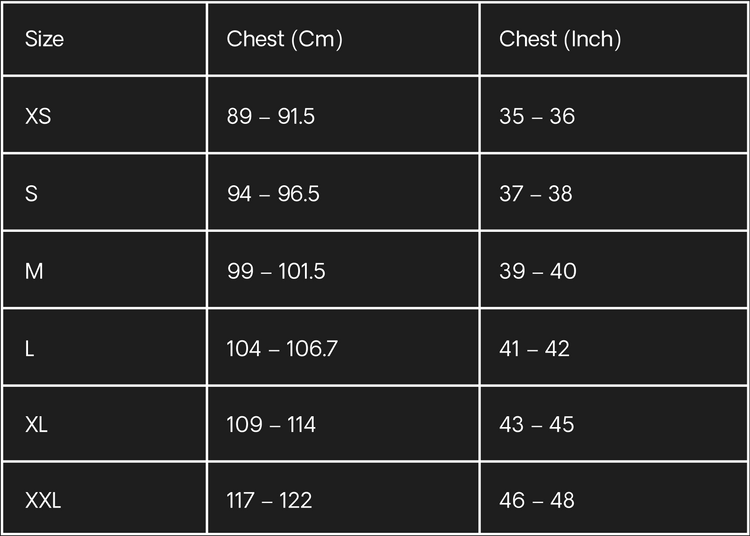The height and width of the screenshot is (536, 750).
Task: Select the XL size cell
Action: pos(36,424)
